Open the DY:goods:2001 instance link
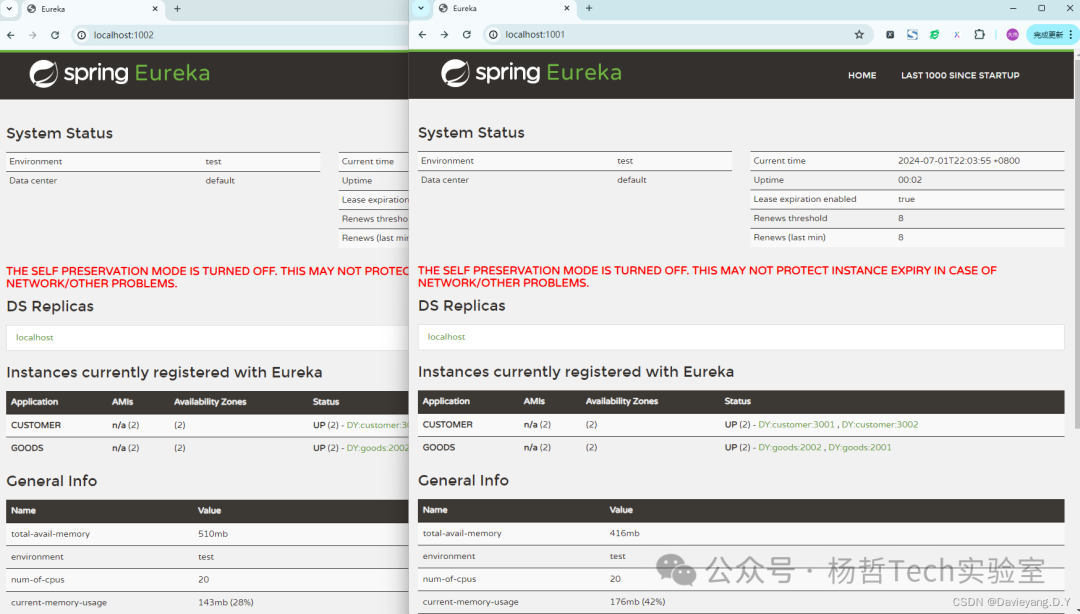Viewport: 1080px width, 614px height. click(x=859, y=447)
